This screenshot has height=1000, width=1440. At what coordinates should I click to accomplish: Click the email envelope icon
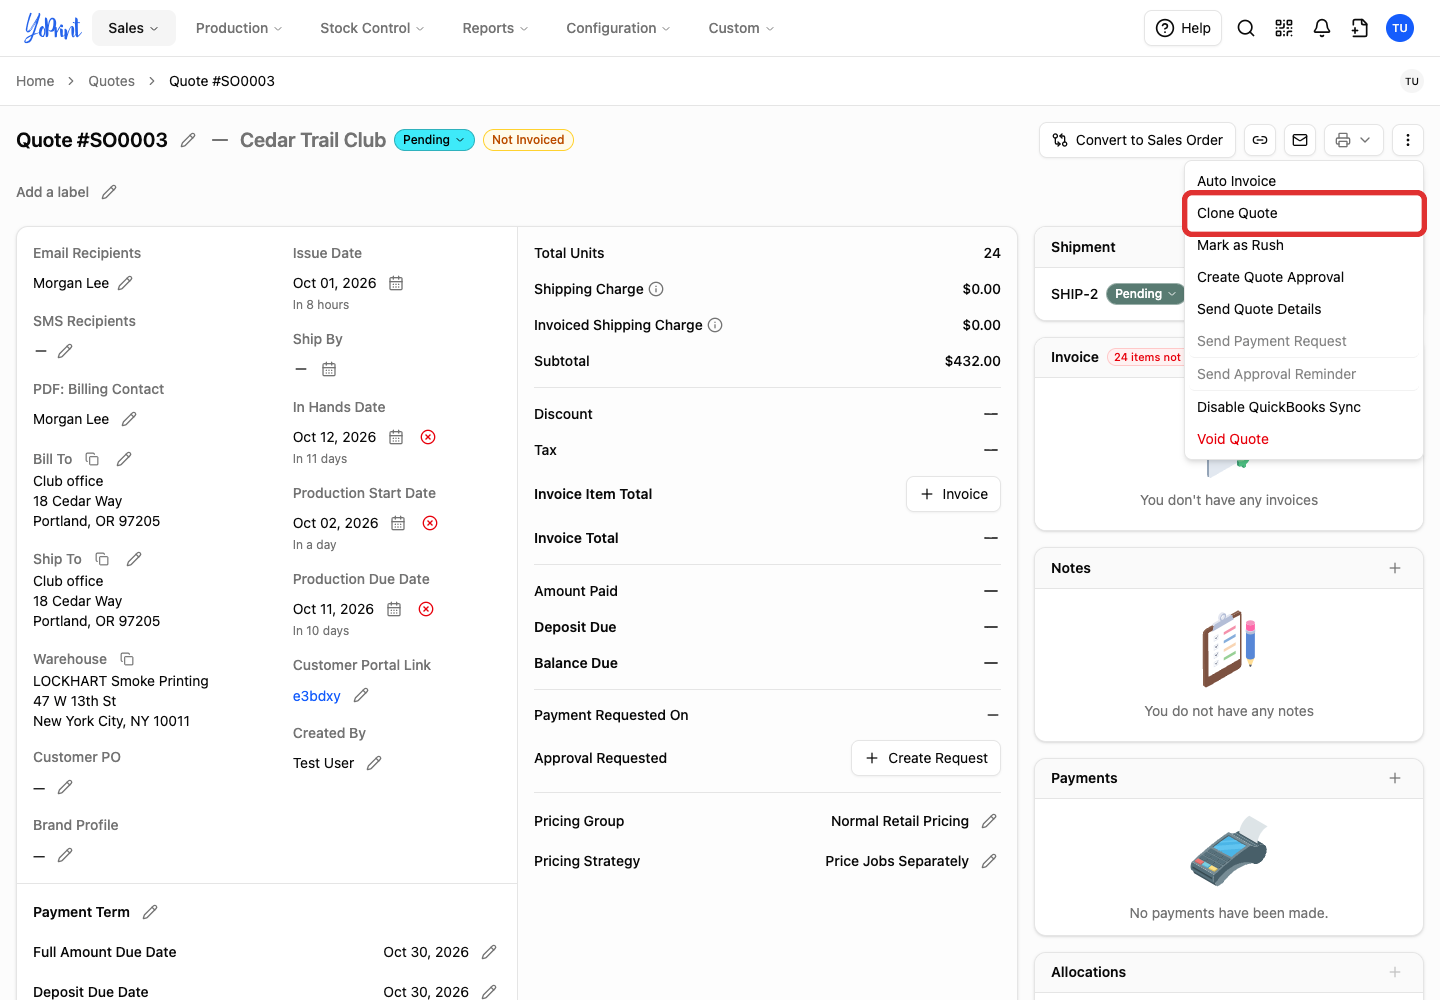point(1300,140)
